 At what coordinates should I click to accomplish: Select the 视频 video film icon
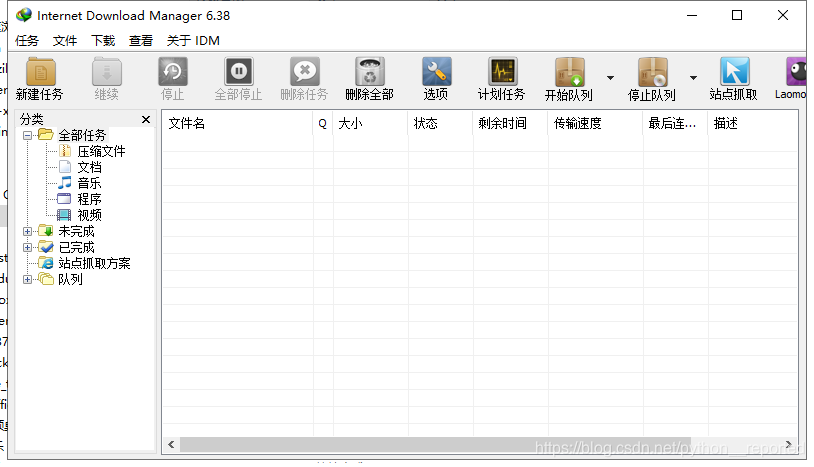click(64, 215)
